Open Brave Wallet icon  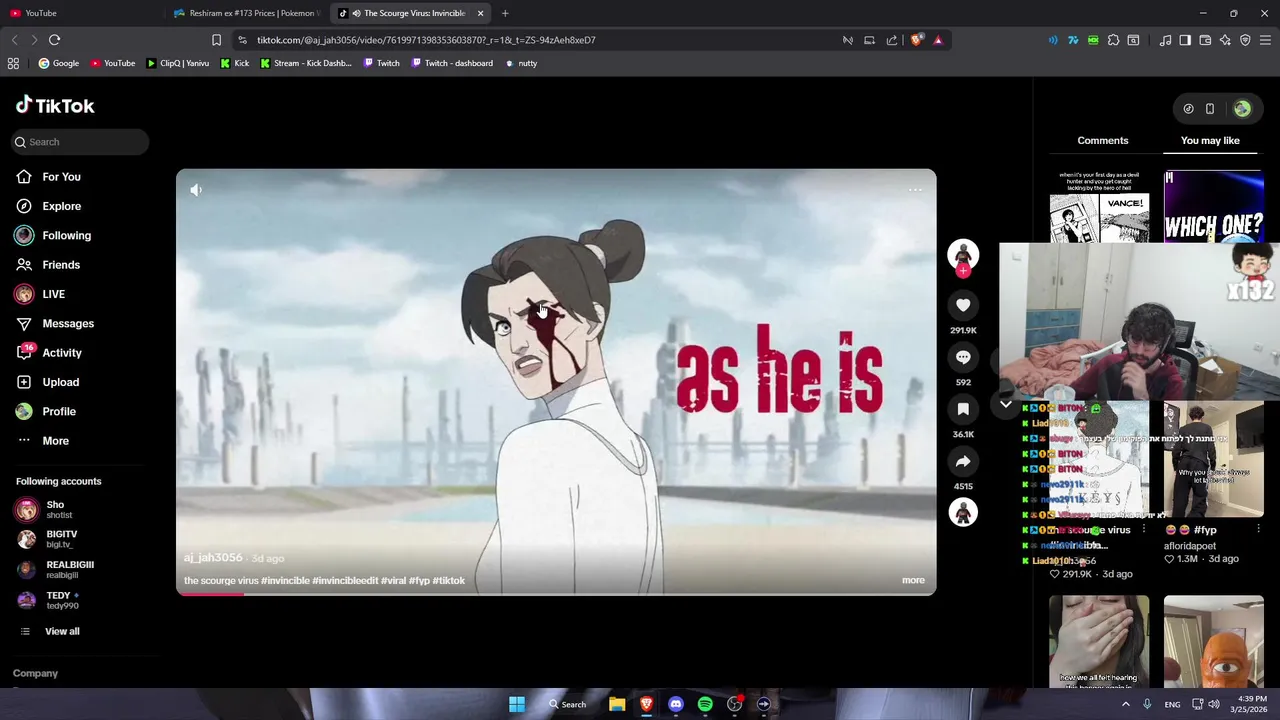[1205, 40]
